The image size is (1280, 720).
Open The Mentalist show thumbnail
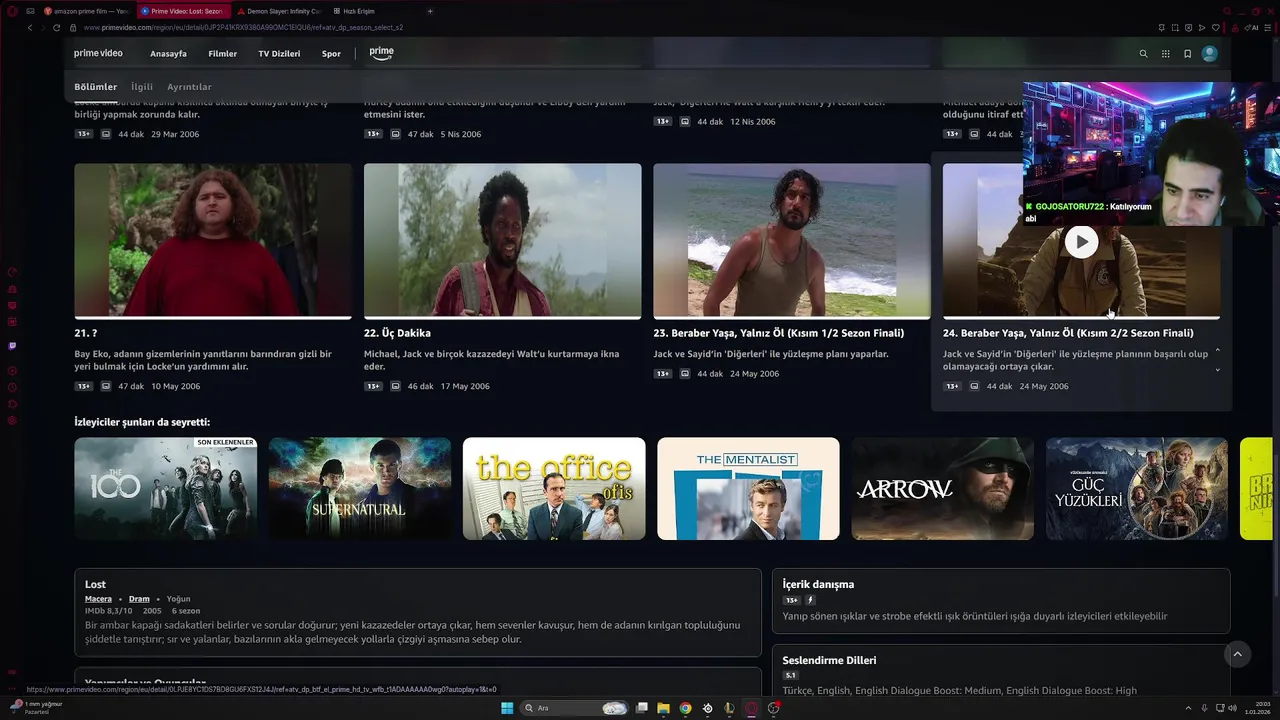748,488
